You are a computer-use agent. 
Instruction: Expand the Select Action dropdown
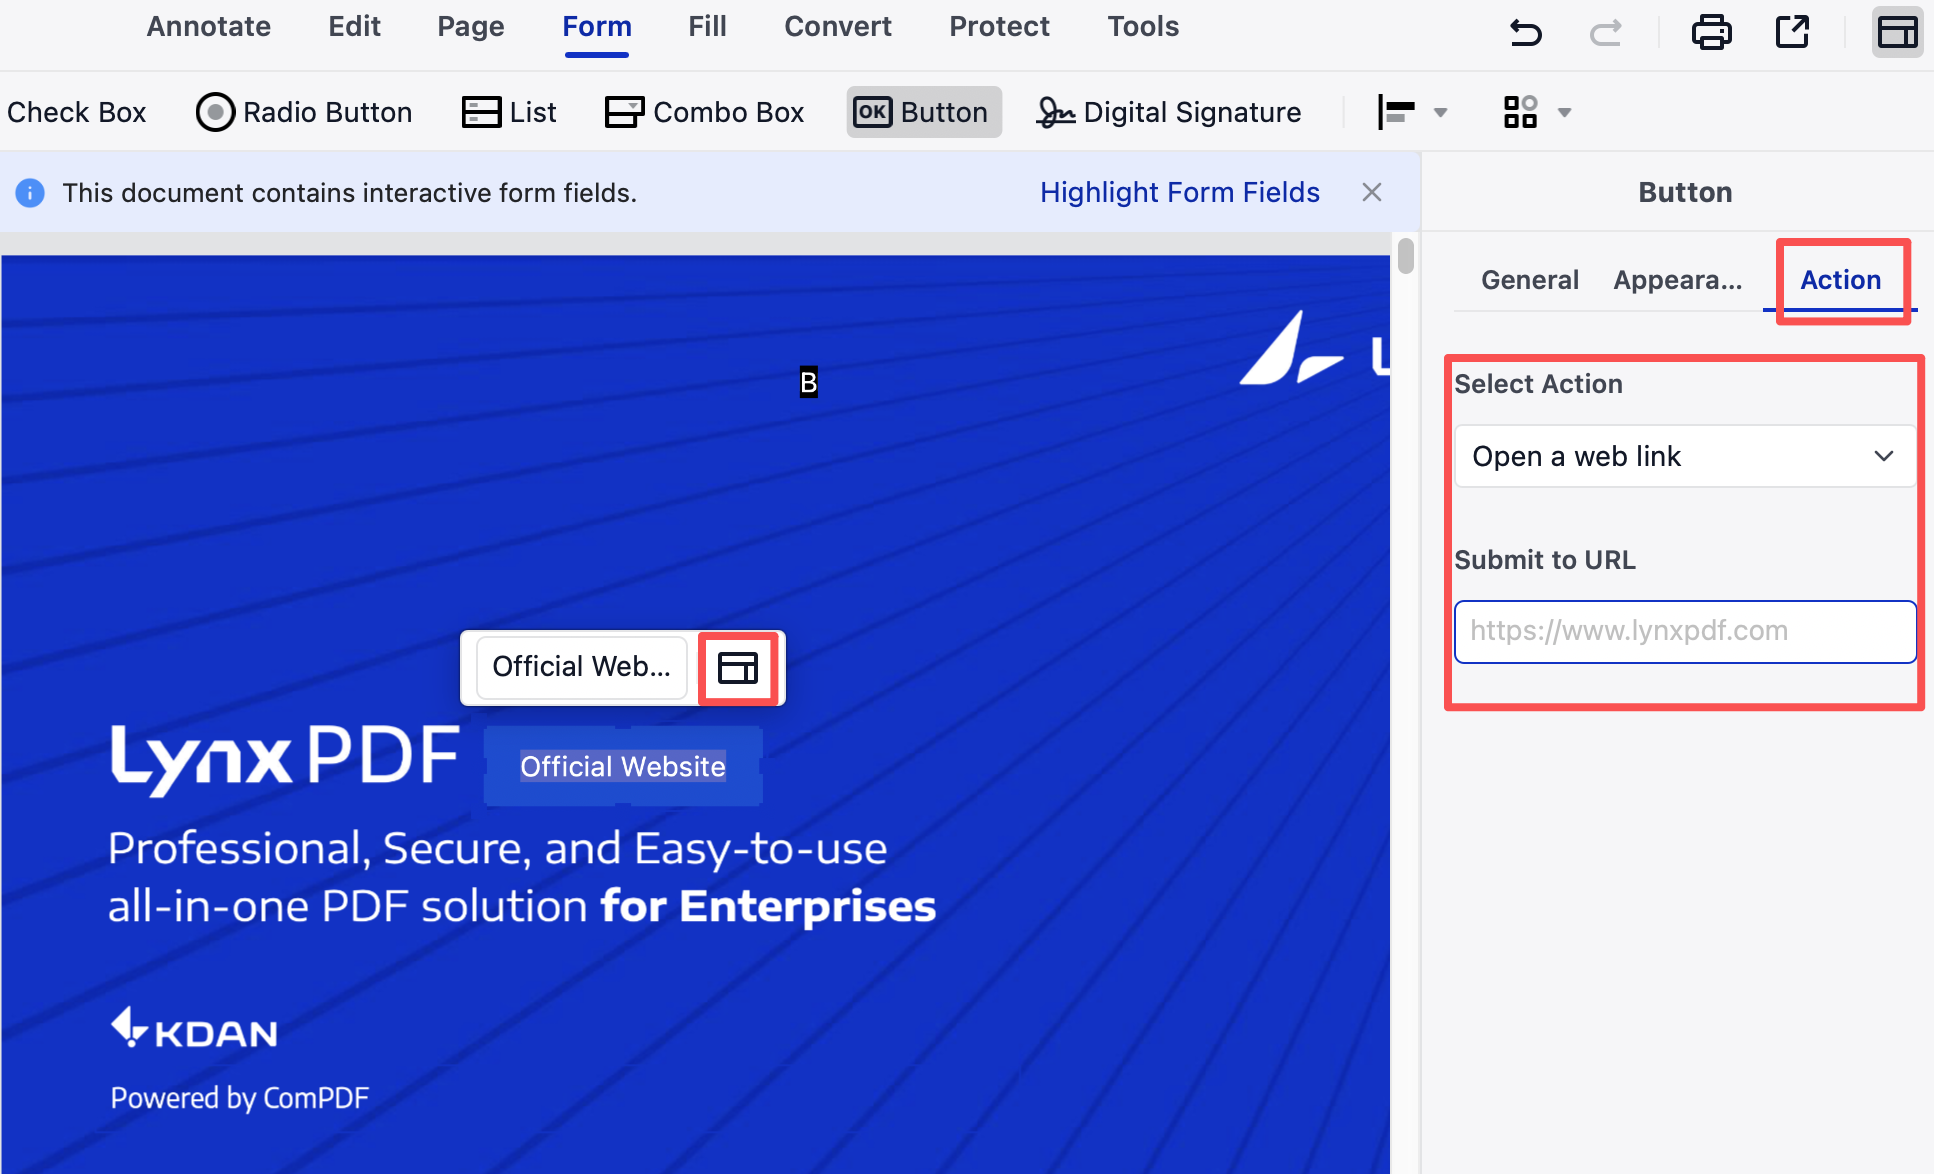click(x=1685, y=456)
